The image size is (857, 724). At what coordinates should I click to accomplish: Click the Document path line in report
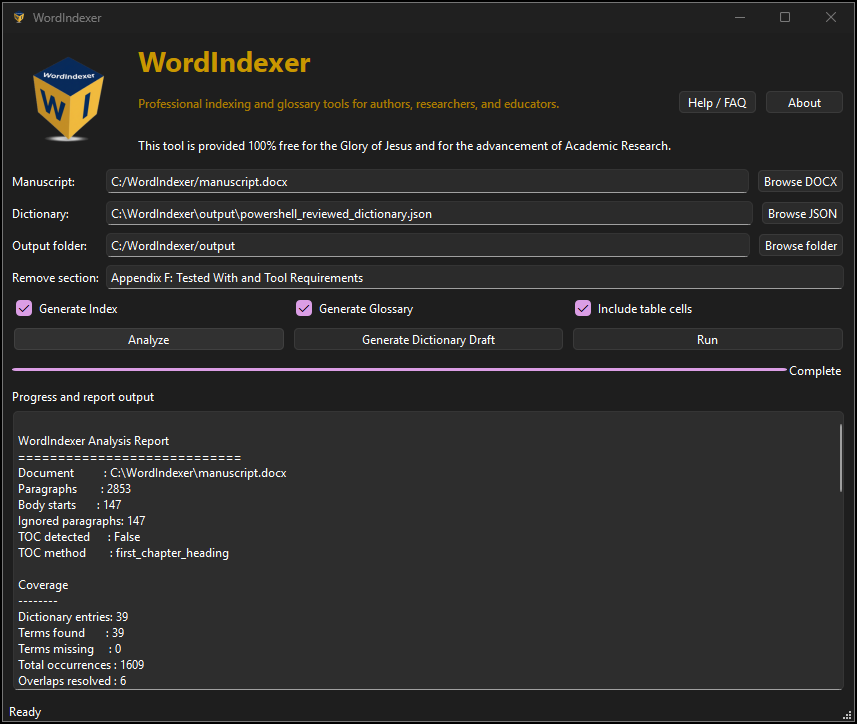(x=152, y=473)
